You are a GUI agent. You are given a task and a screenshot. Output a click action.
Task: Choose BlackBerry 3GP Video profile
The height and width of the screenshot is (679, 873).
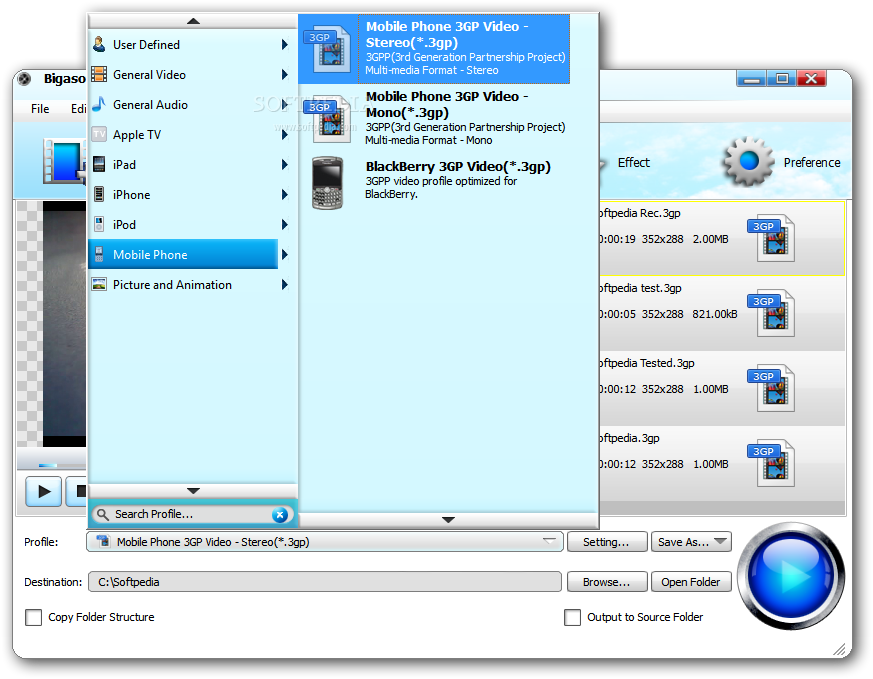[x=434, y=183]
